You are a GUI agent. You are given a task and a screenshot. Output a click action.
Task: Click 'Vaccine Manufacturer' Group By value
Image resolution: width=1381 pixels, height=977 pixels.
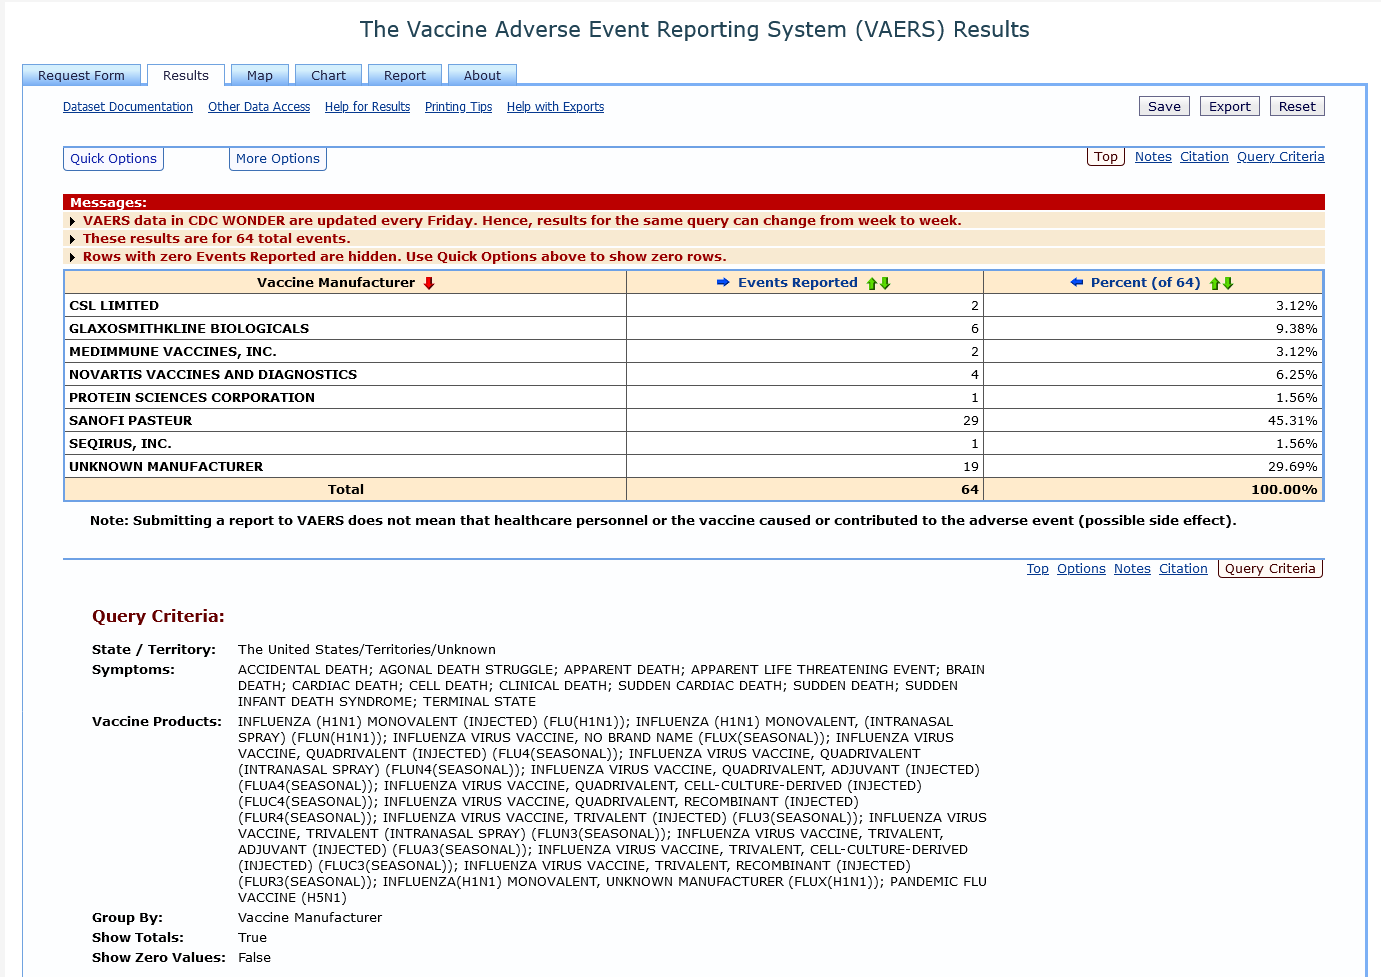tap(310, 918)
